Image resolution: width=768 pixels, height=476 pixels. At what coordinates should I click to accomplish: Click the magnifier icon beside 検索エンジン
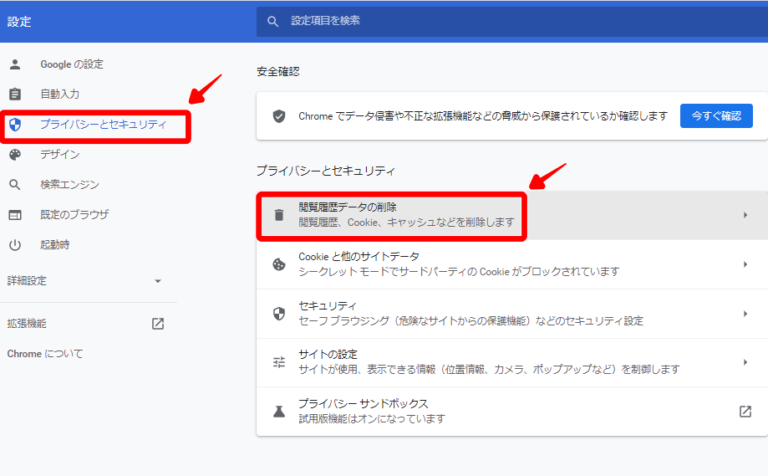pyautogui.click(x=15, y=185)
